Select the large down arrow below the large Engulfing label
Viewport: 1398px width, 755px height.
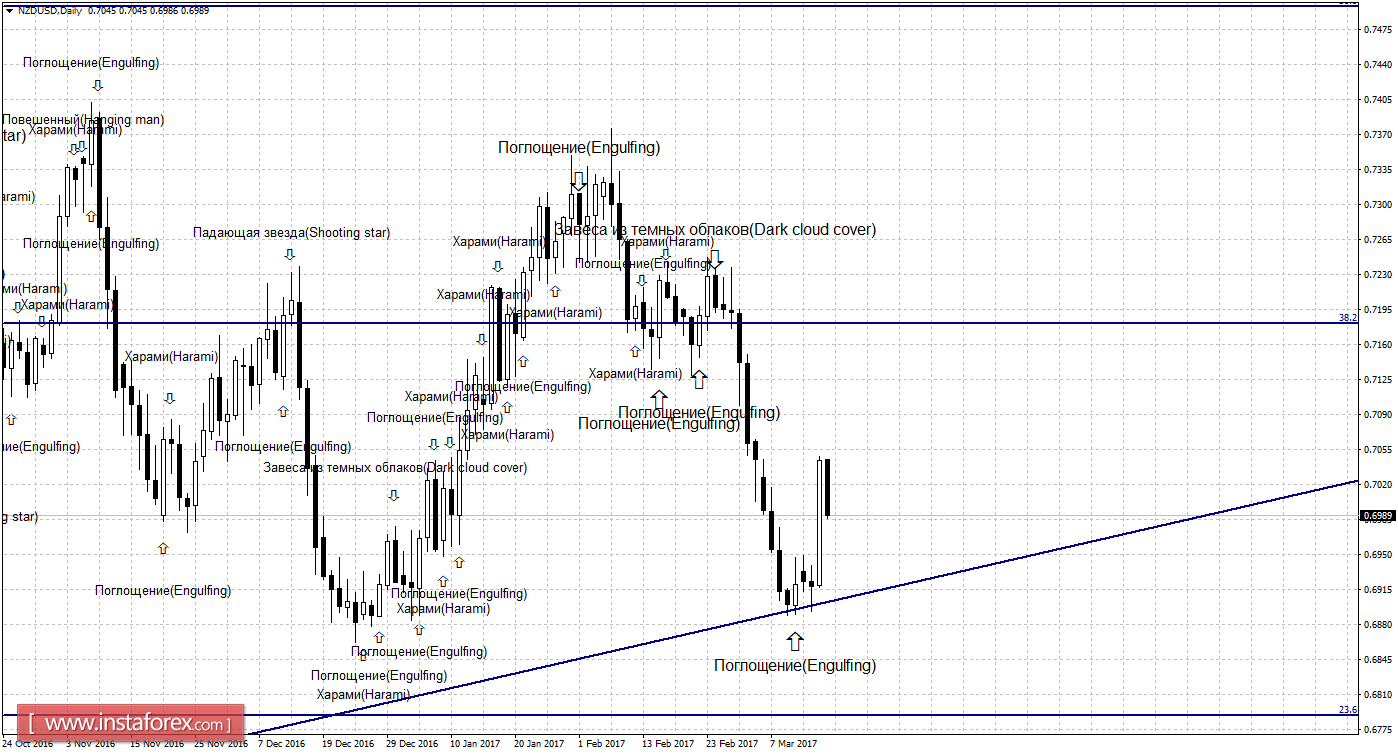coord(578,181)
